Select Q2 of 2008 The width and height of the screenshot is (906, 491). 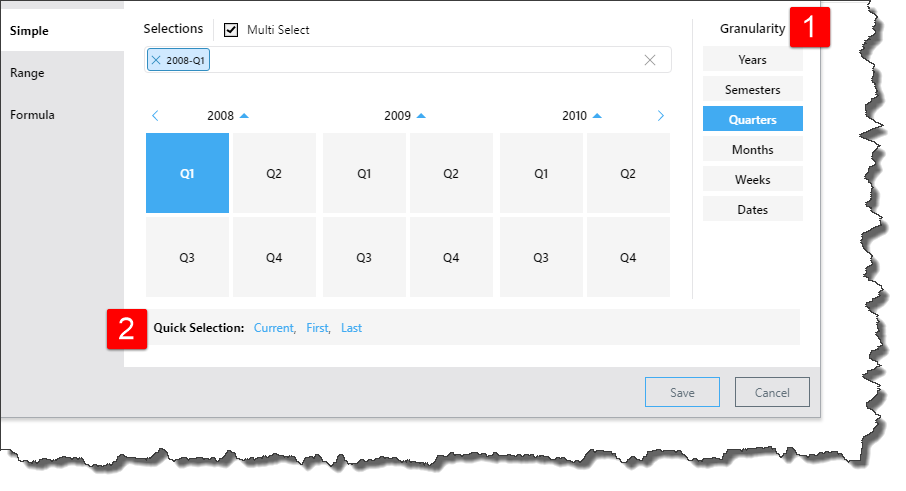tap(274, 174)
